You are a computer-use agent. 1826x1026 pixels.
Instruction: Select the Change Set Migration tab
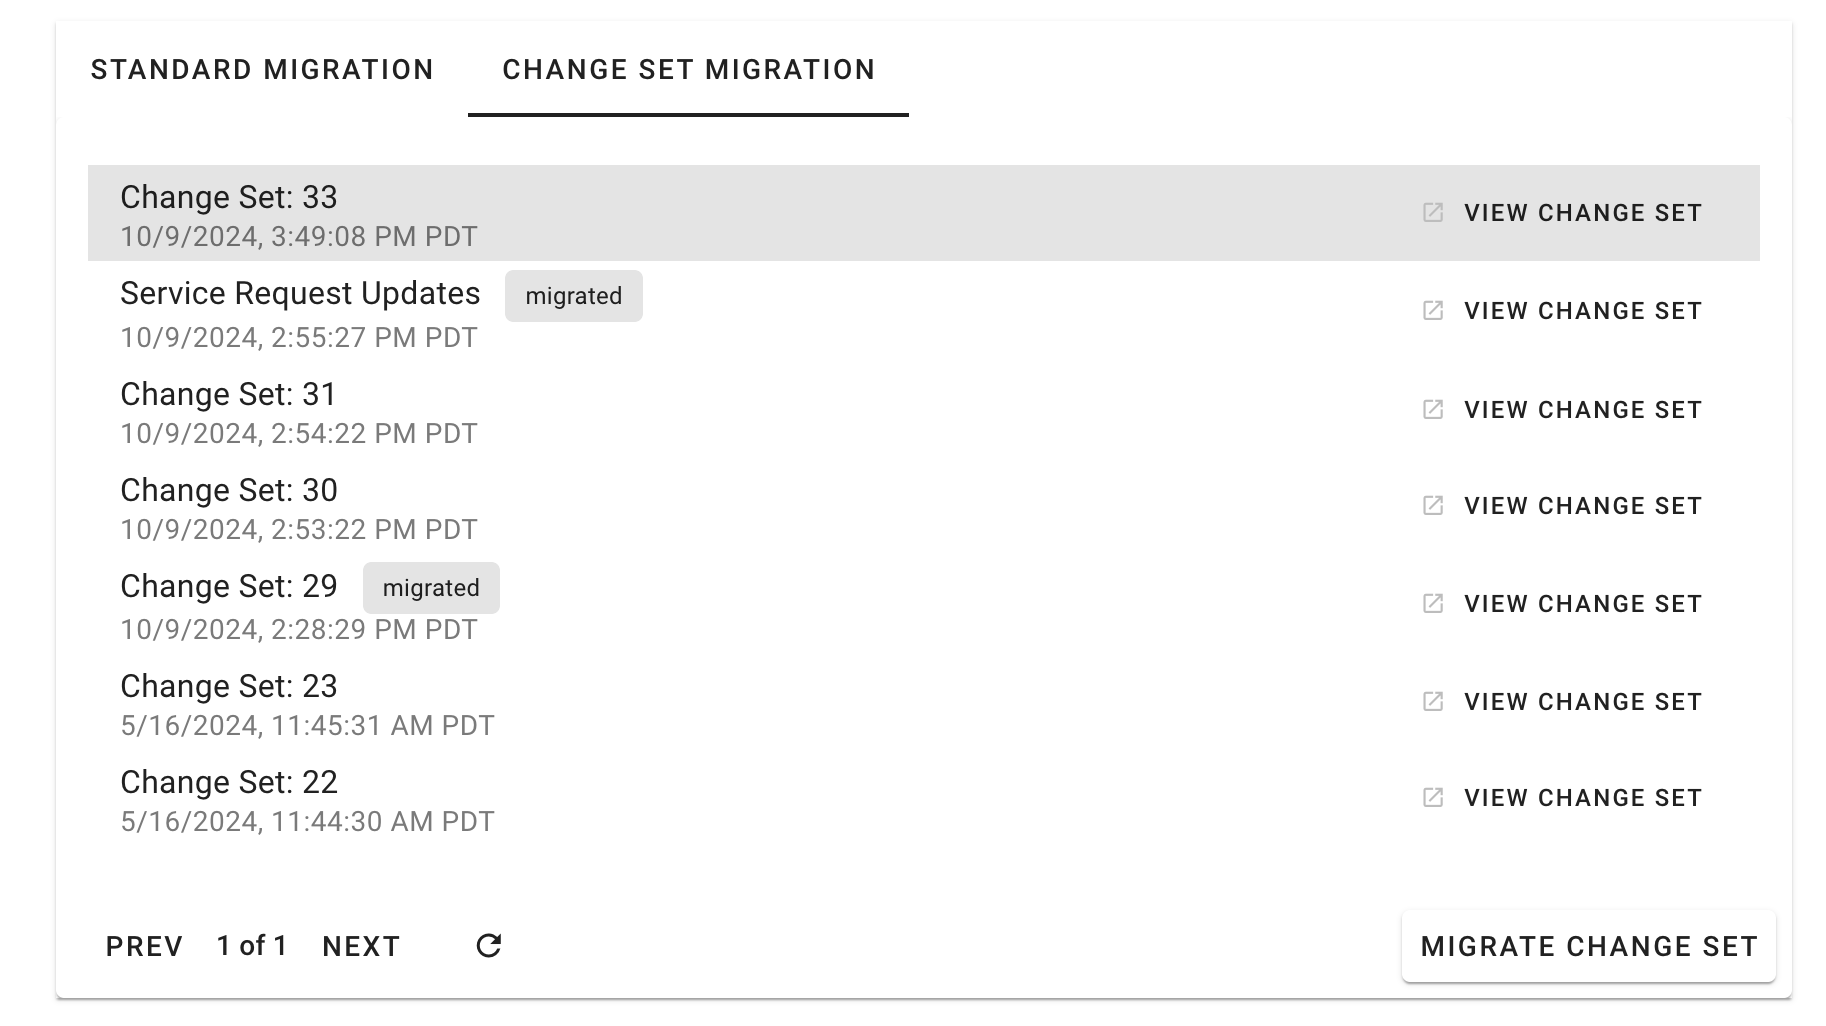[688, 70]
